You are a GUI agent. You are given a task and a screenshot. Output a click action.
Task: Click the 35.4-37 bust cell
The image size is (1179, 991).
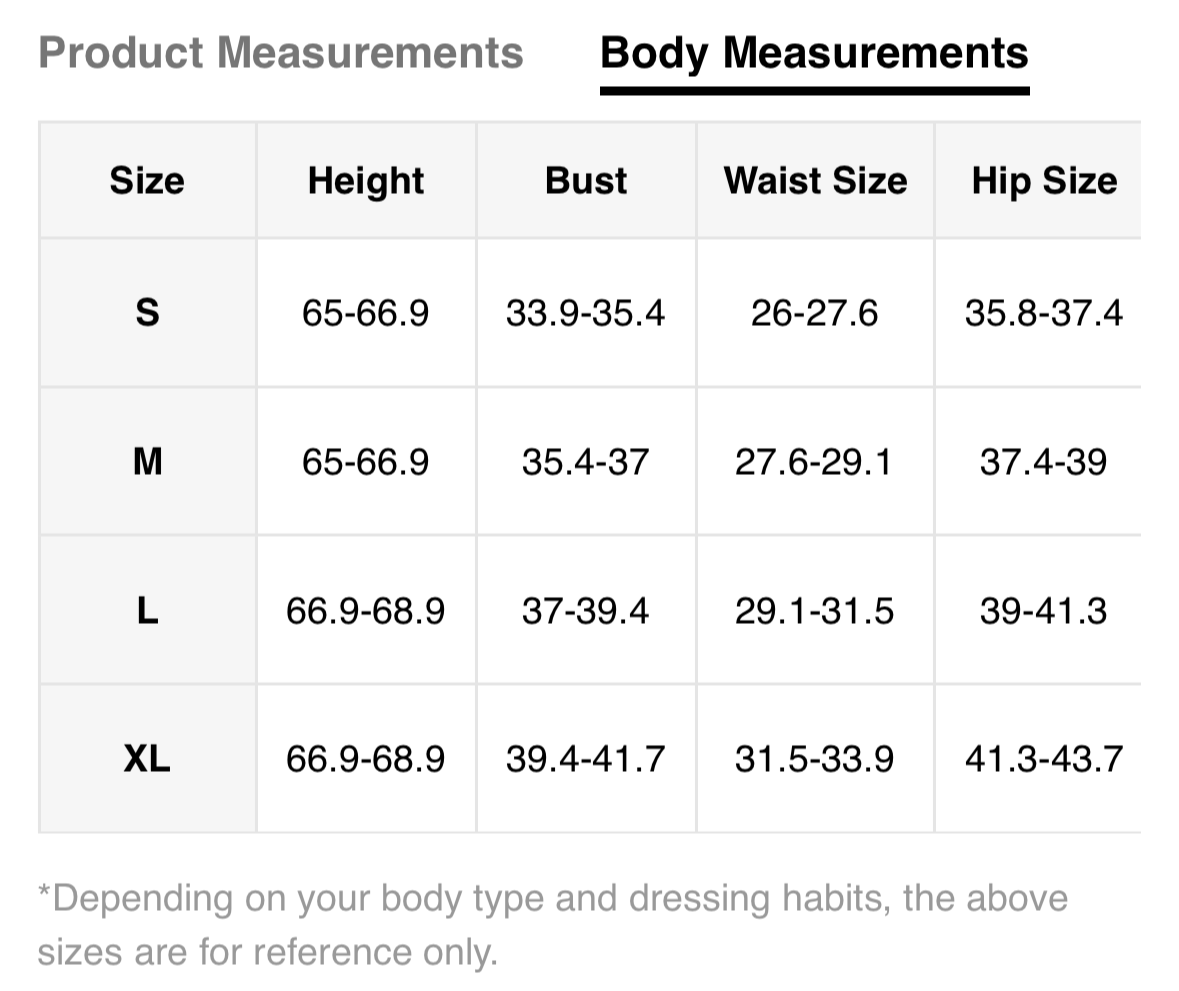[585, 462]
